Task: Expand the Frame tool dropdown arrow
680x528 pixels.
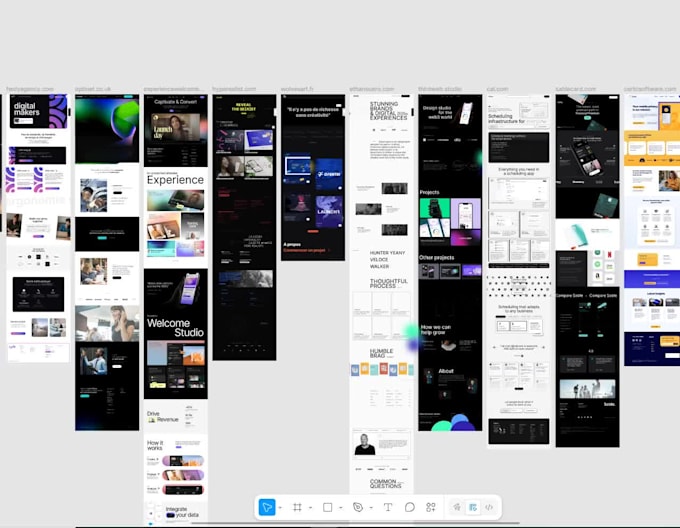Action: (311, 508)
